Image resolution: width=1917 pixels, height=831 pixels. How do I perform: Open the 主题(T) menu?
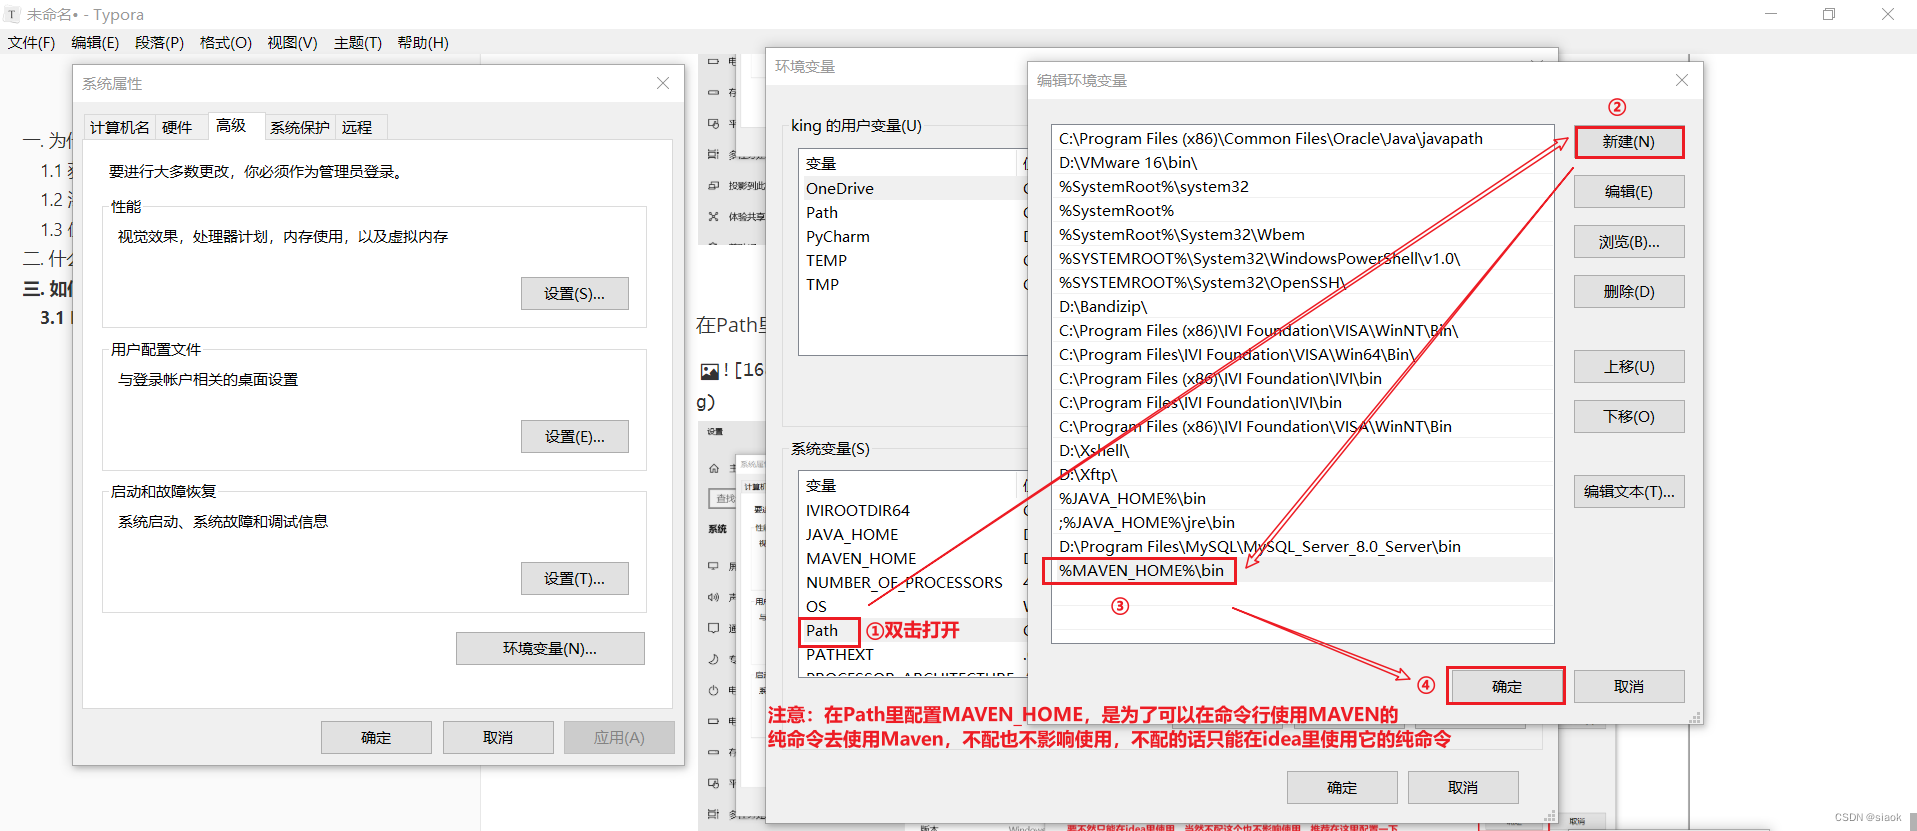pos(358,43)
